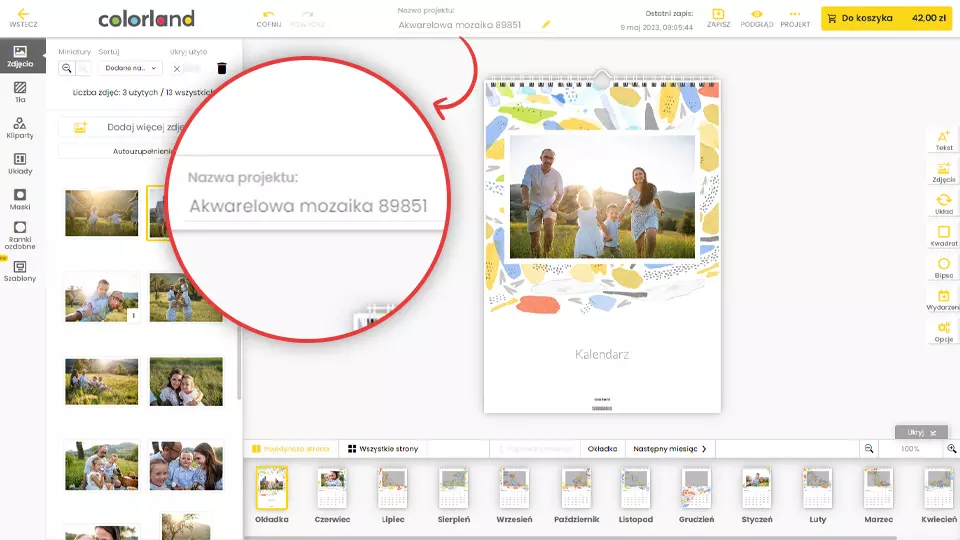Change the layout with Układ tool
The image size is (960, 540).
(x=943, y=204)
